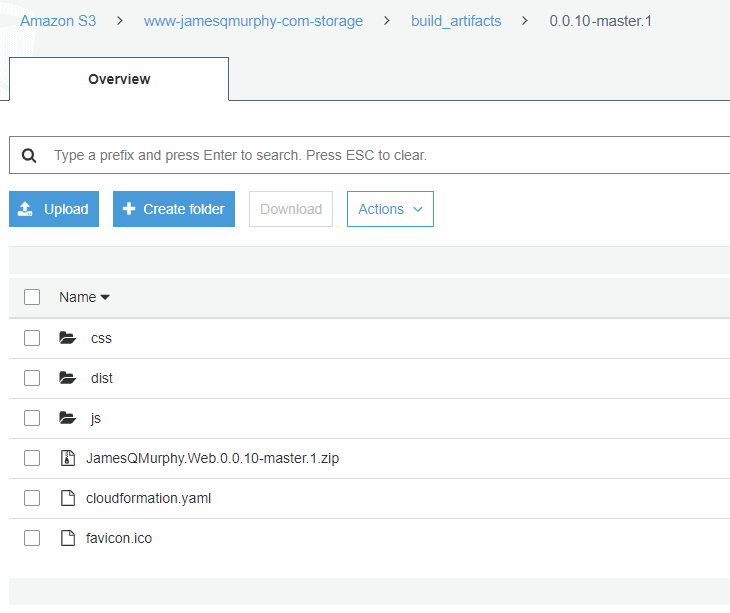Open www-jamesqmurphy-com-storage bucket breadcrumb

pyautogui.click(x=253, y=21)
